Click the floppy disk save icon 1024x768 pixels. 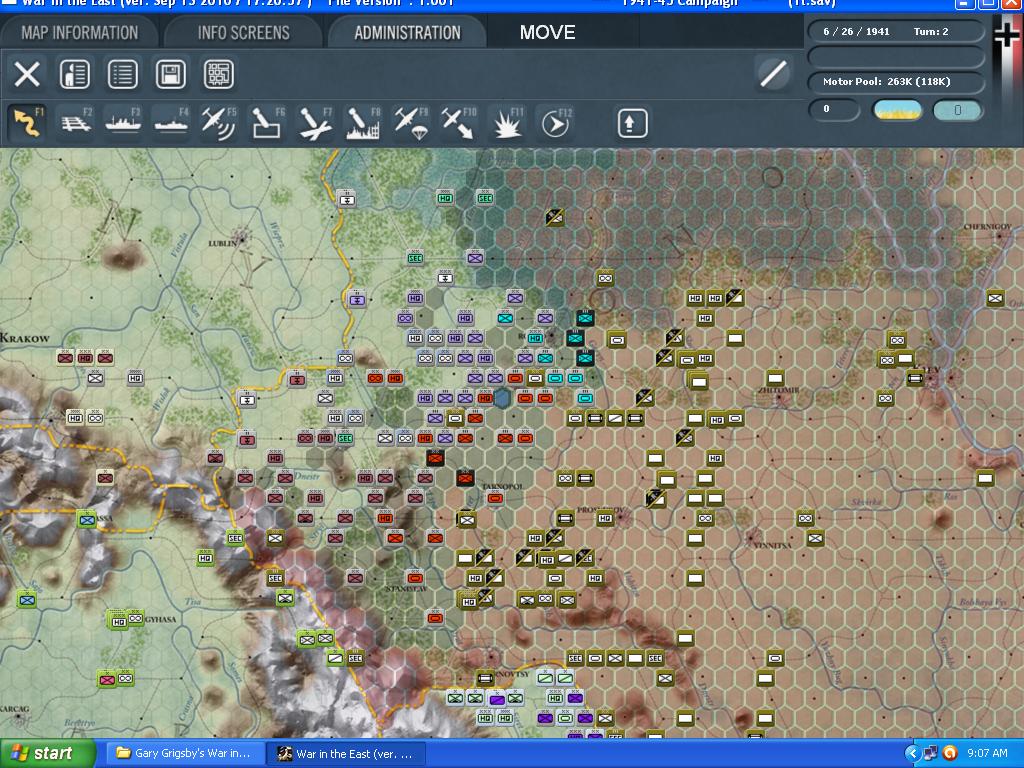(170, 74)
